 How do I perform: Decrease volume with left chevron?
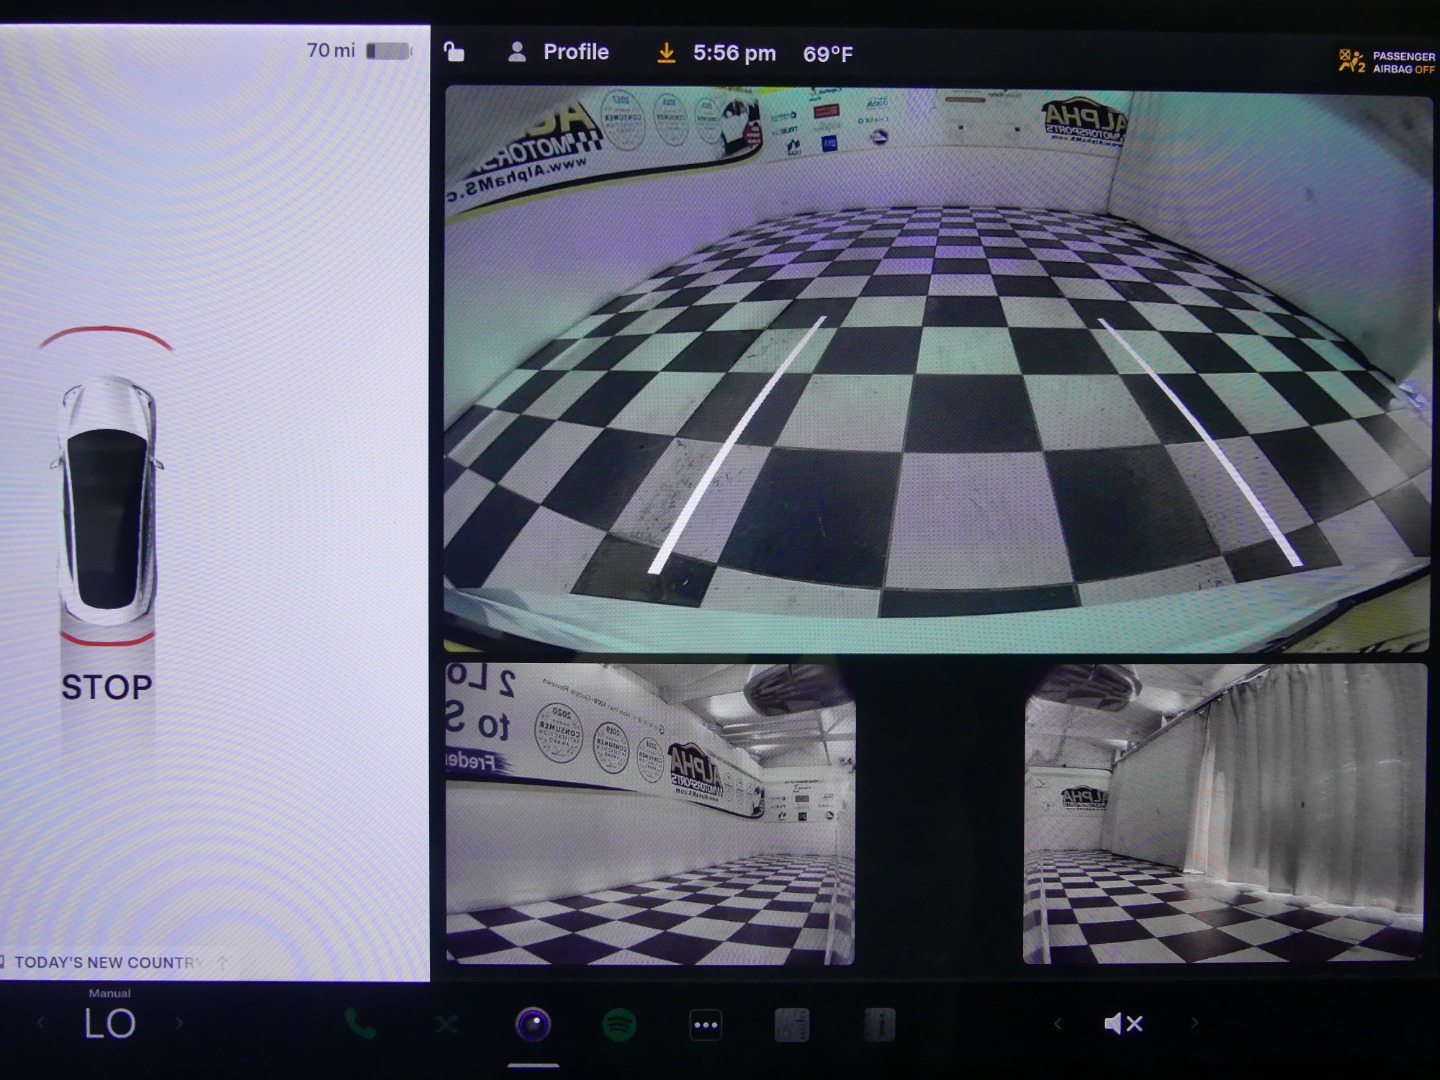pos(1057,1023)
